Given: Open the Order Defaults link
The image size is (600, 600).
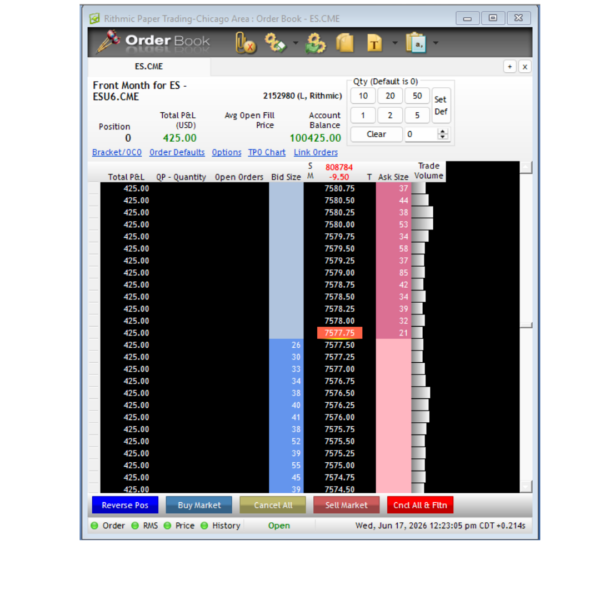Looking at the screenshot, I should point(177,152).
